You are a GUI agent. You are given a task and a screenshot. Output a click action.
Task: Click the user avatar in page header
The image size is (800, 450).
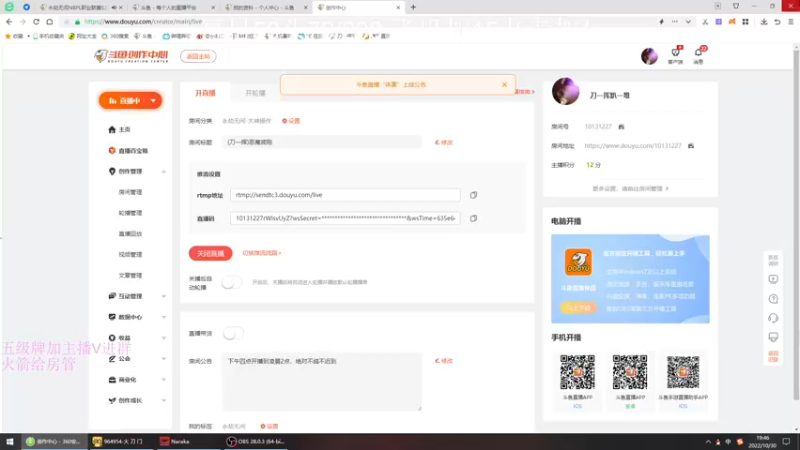[649, 56]
